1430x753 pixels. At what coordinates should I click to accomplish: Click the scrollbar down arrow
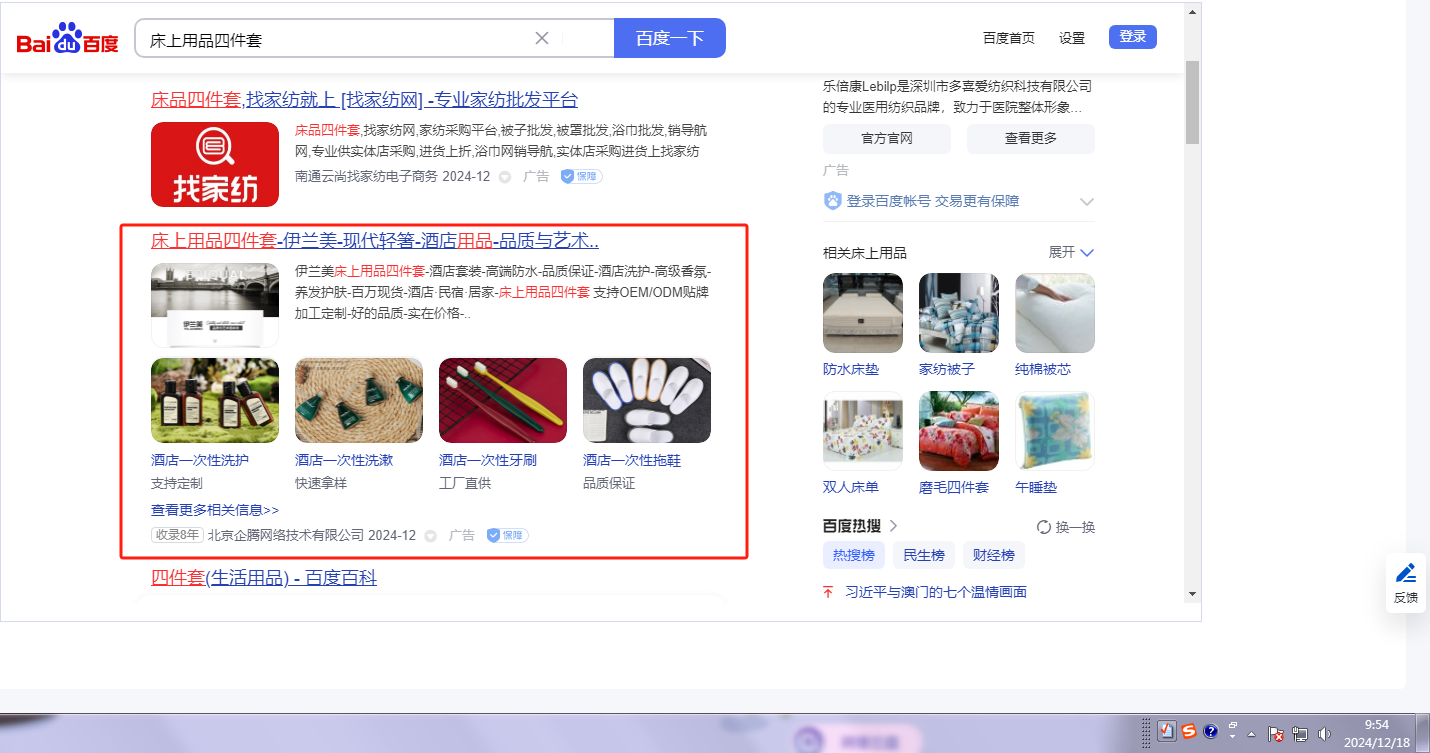[1192, 593]
